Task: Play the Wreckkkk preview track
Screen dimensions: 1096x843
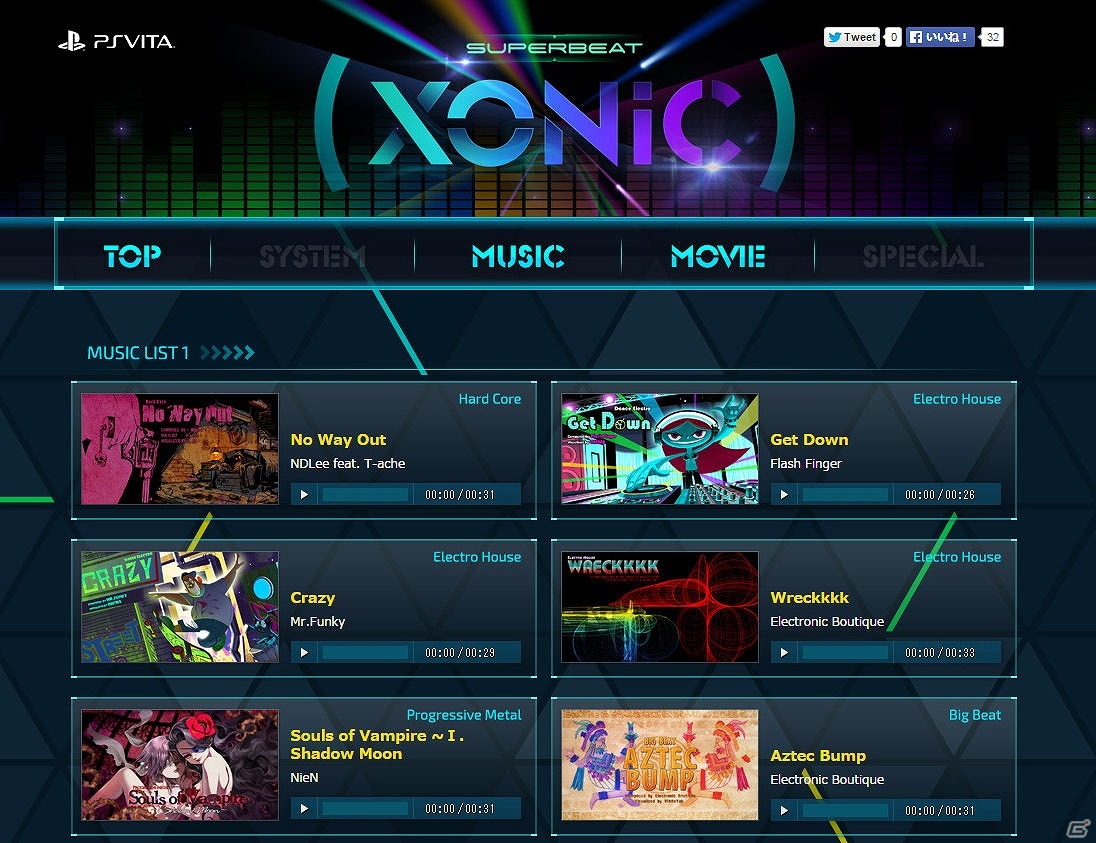Action: pyautogui.click(x=784, y=652)
